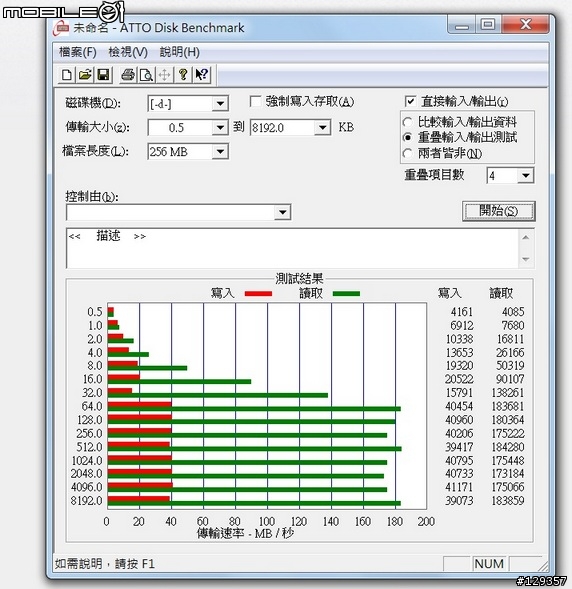Open the 檔案(F) menu

(x=78, y=52)
